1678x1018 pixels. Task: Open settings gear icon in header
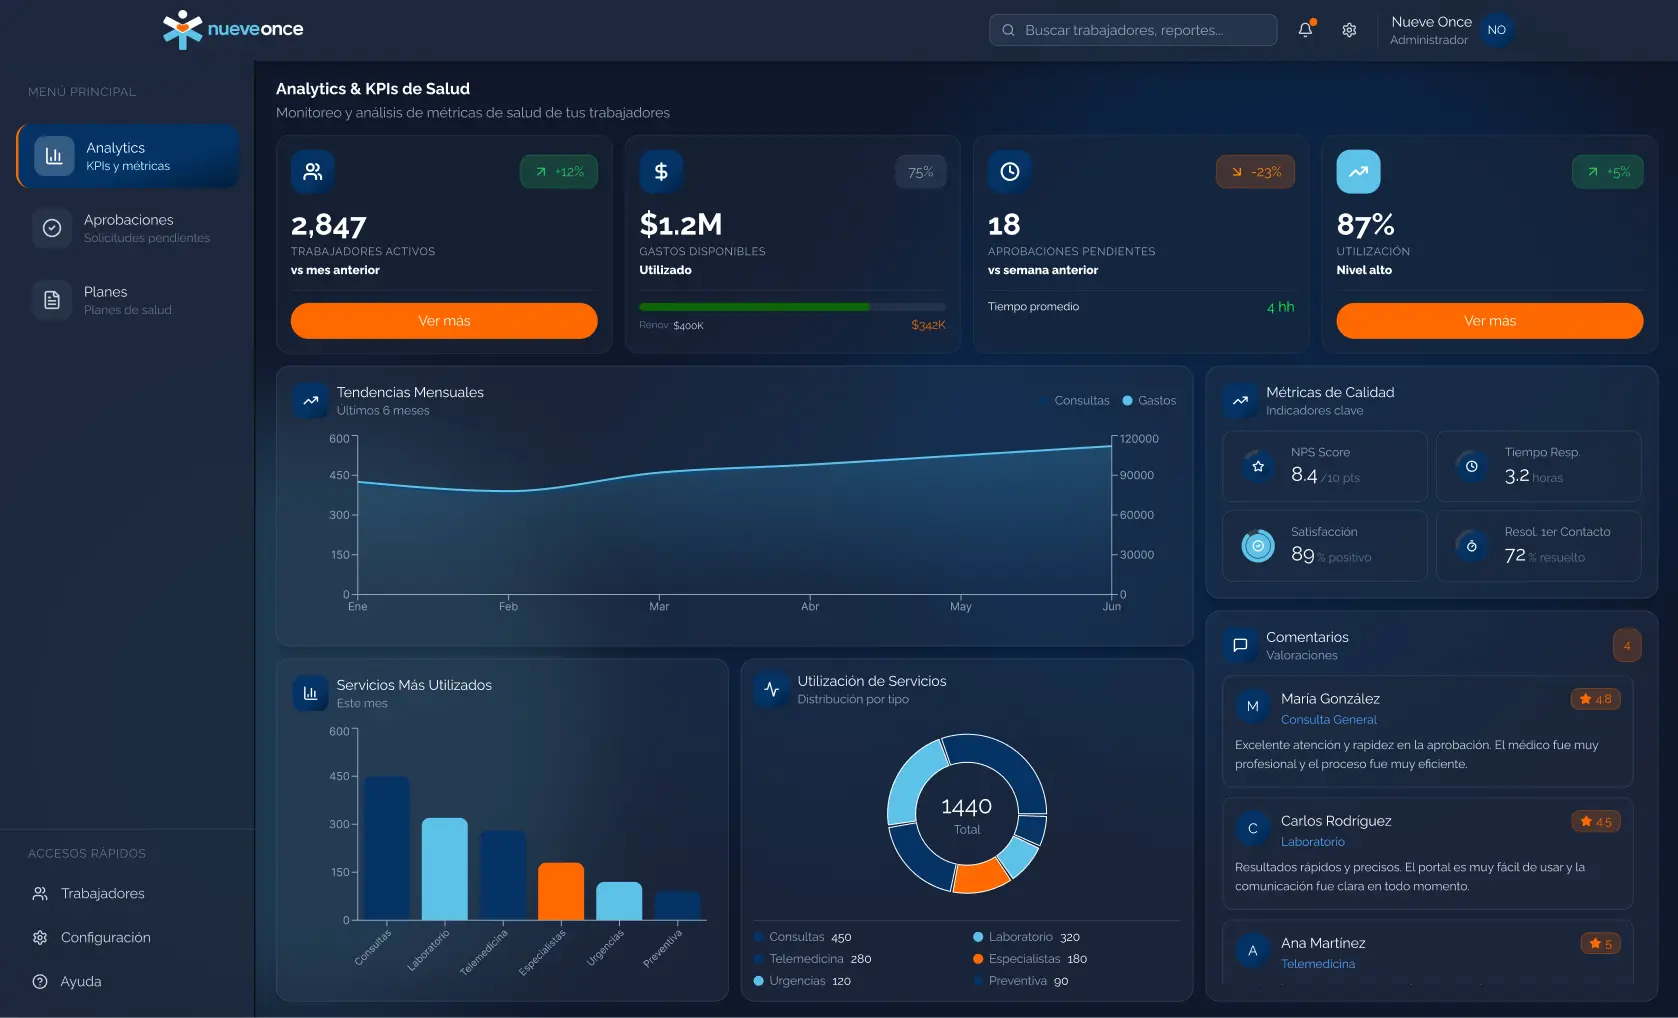[1349, 30]
